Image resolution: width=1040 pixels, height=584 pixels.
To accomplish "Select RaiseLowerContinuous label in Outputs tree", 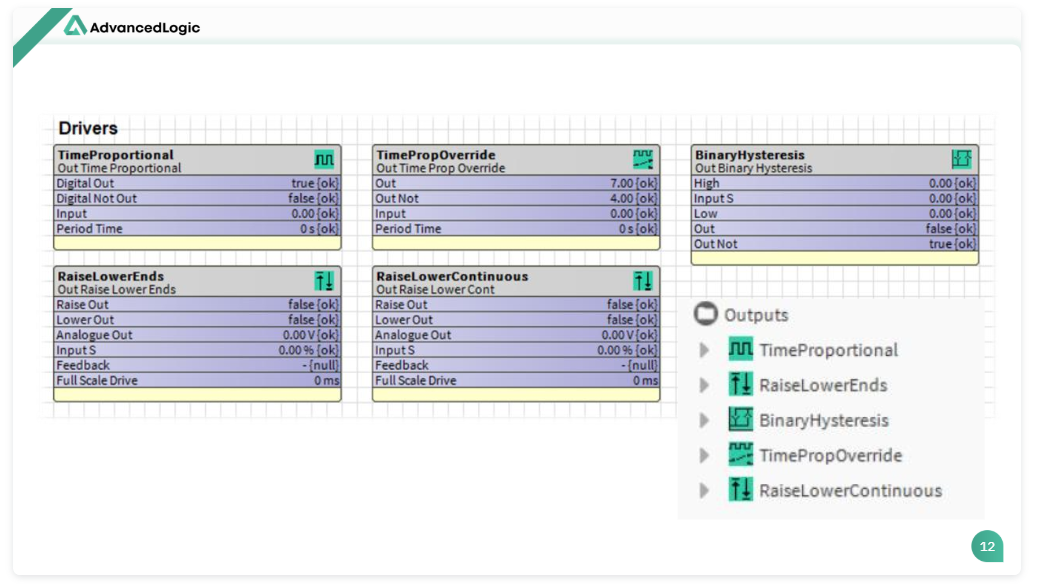I will tap(850, 491).
